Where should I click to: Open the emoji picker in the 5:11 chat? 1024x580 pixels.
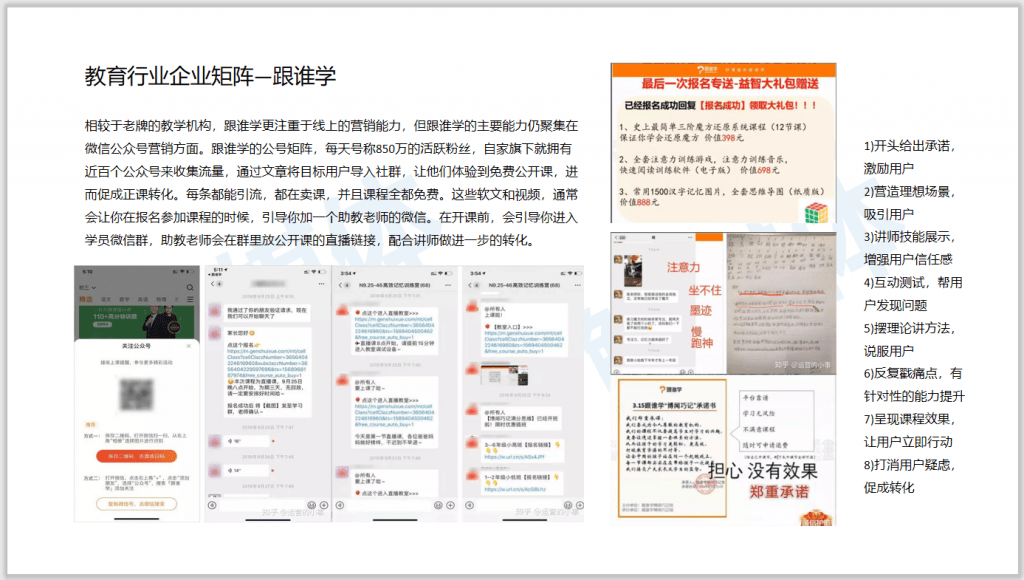click(312, 505)
